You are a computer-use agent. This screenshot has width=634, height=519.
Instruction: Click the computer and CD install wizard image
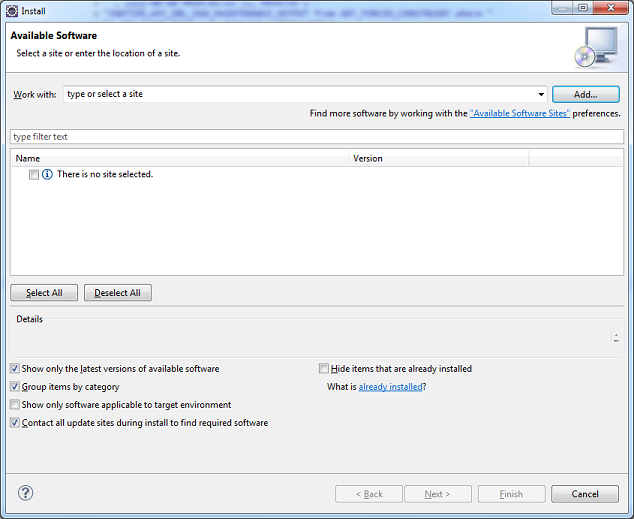coord(596,47)
